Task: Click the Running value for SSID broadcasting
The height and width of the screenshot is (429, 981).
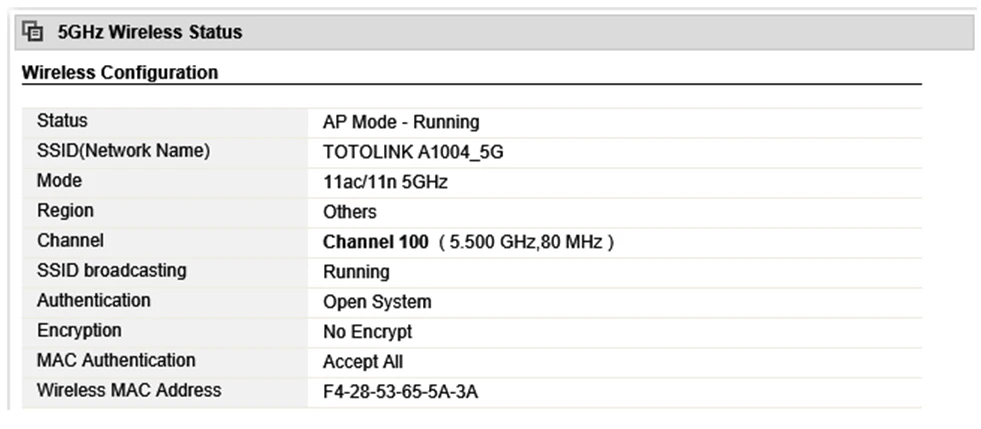Action: [x=356, y=272]
